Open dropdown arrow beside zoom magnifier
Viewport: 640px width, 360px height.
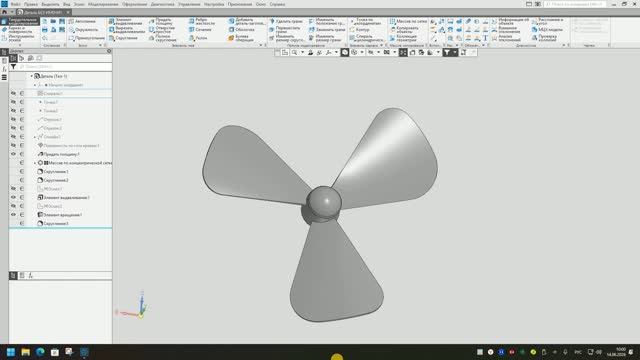click(302, 53)
